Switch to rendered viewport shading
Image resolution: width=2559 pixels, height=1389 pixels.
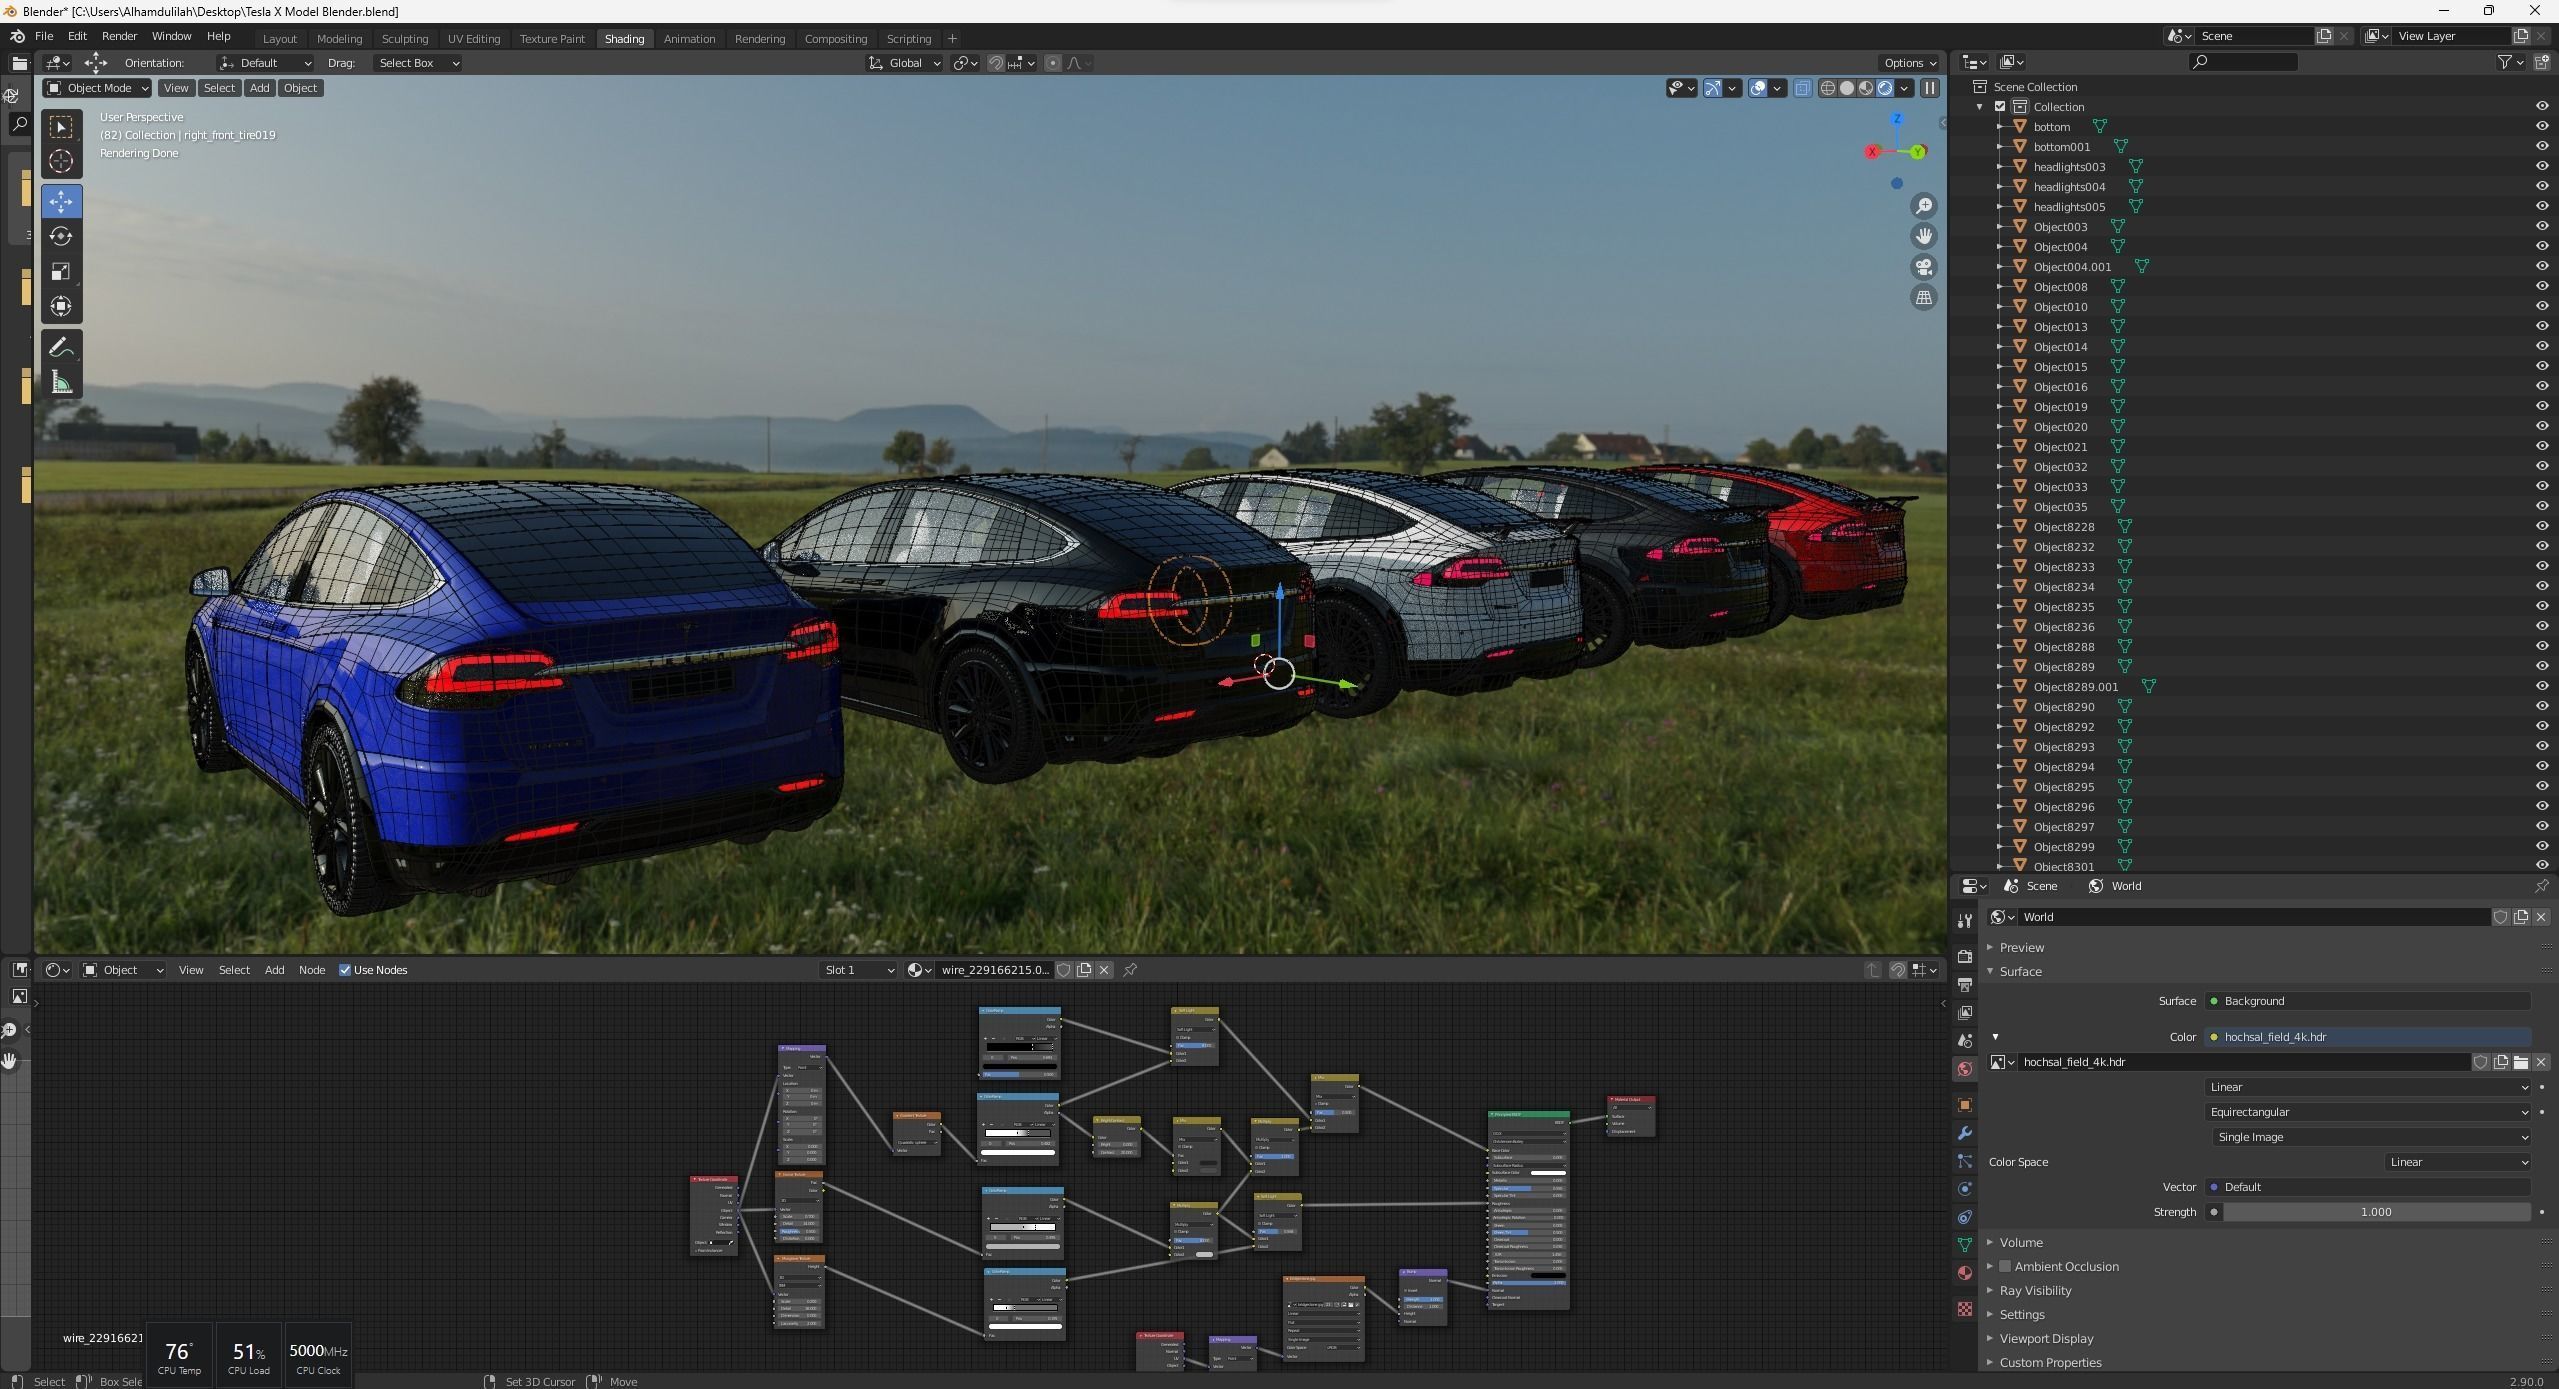pyautogui.click(x=1885, y=88)
